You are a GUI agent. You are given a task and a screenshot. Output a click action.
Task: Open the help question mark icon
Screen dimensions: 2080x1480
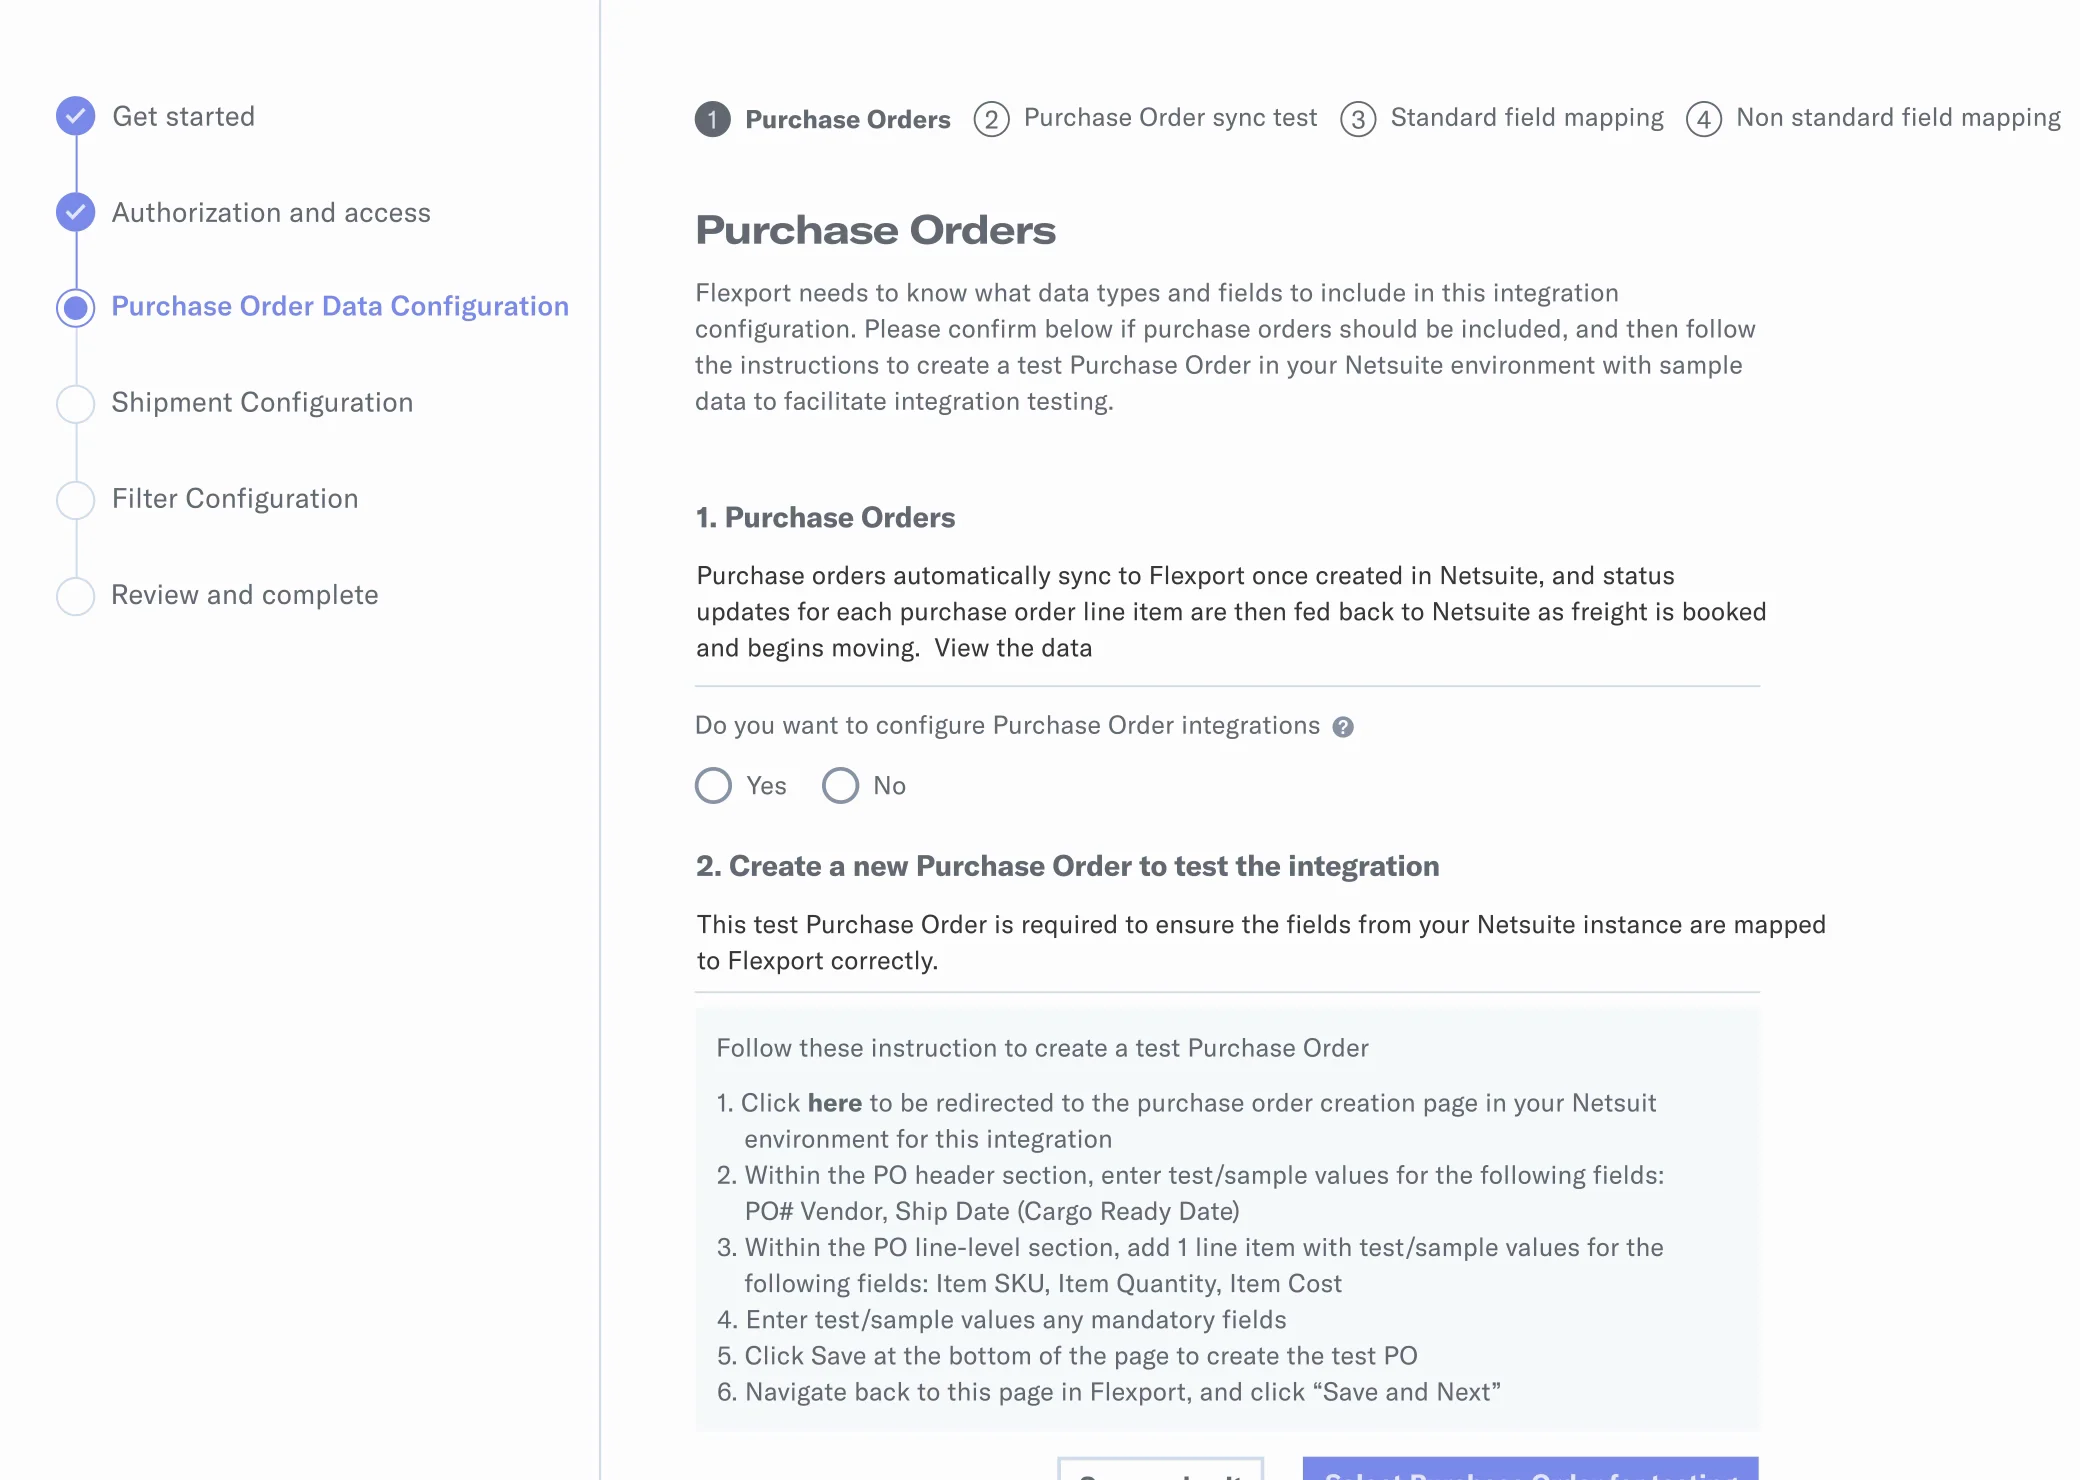1343,727
